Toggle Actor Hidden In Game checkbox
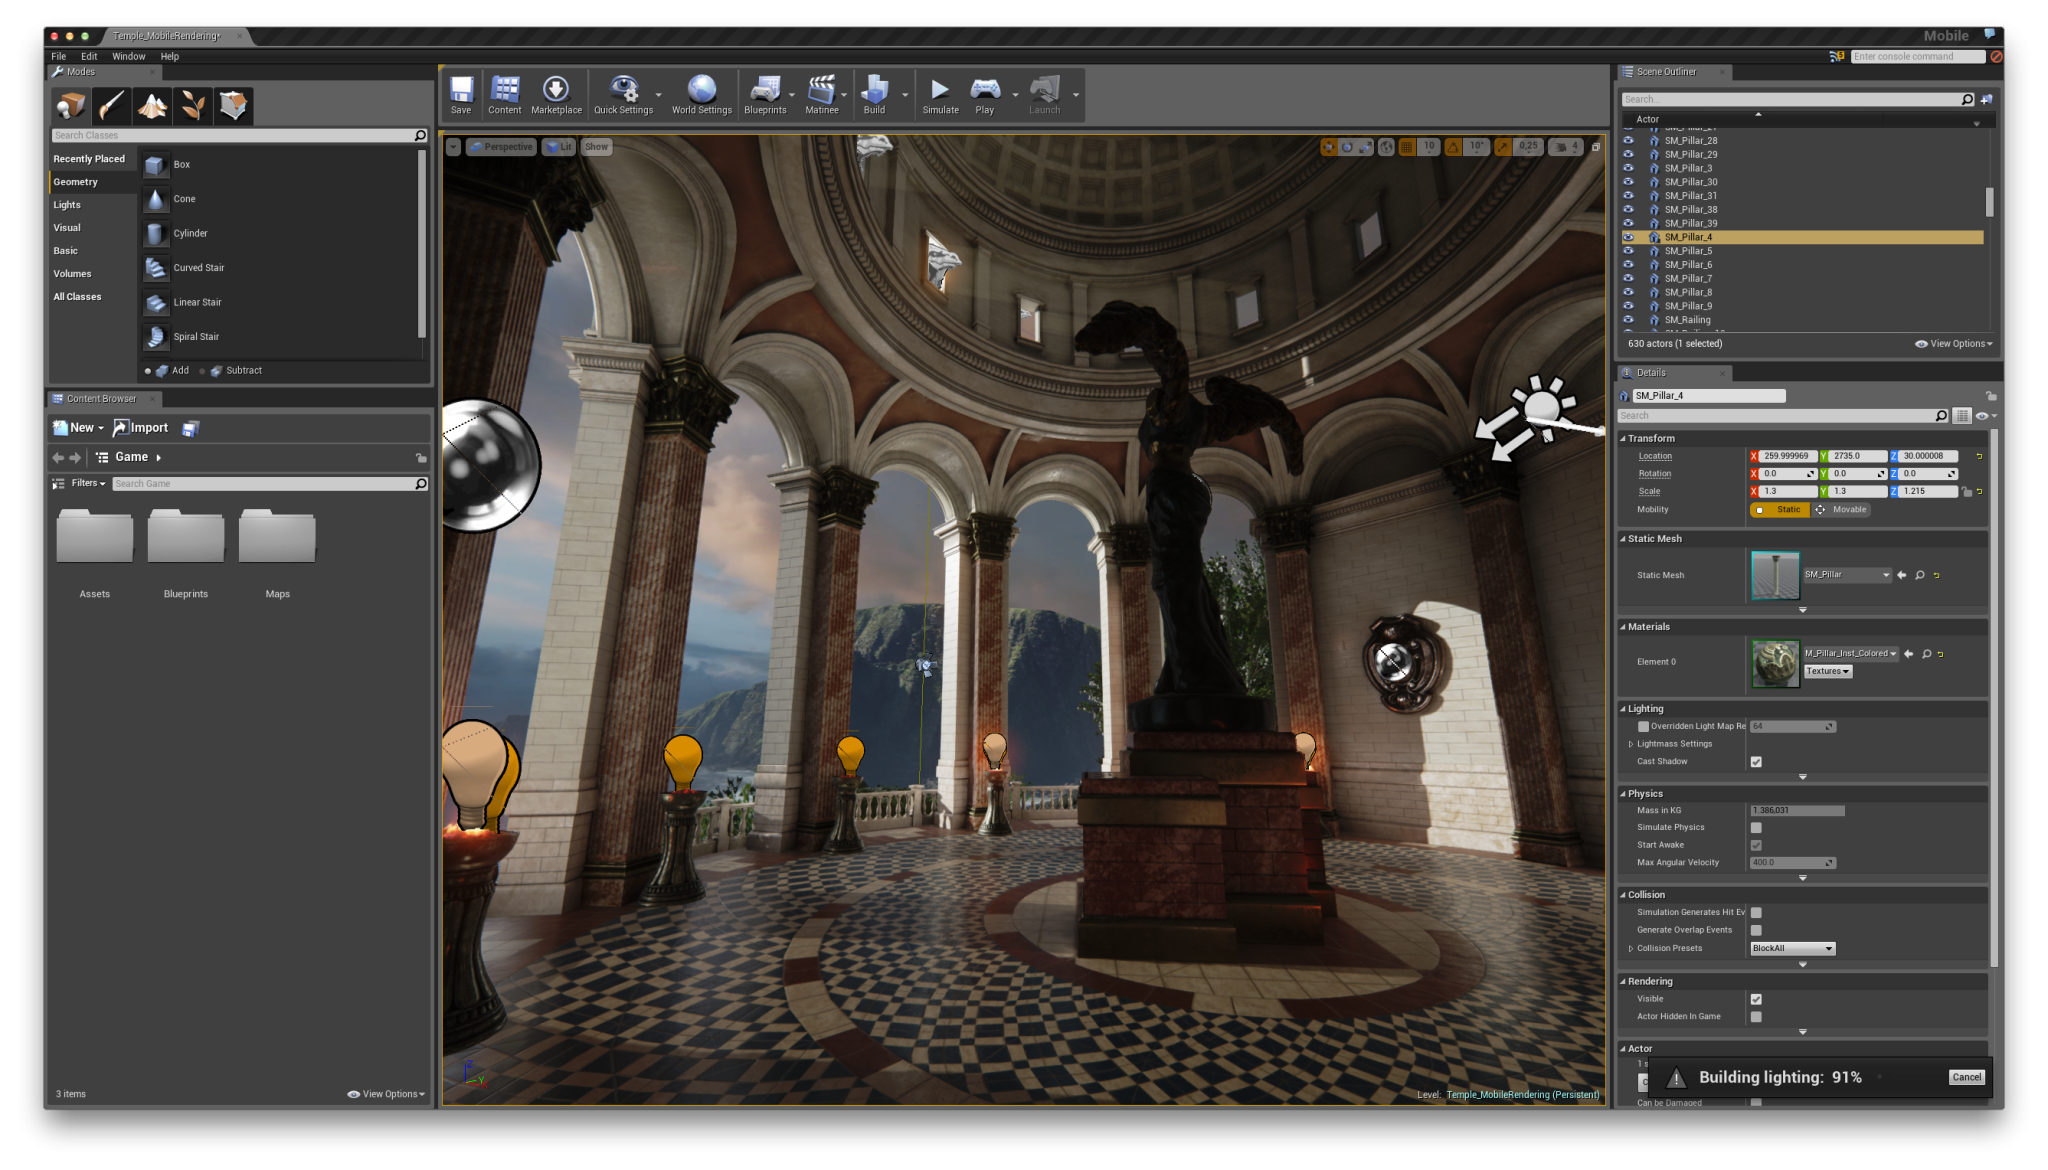This screenshot has width=2048, height=1170. 1754,1015
